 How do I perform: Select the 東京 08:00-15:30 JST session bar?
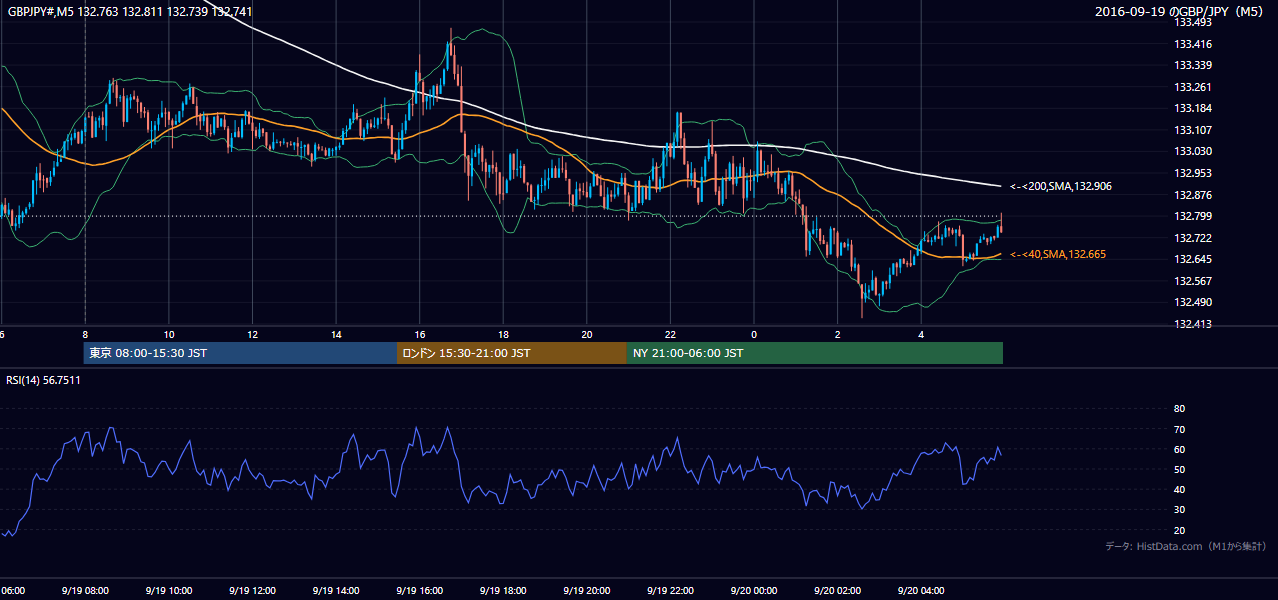(x=240, y=353)
